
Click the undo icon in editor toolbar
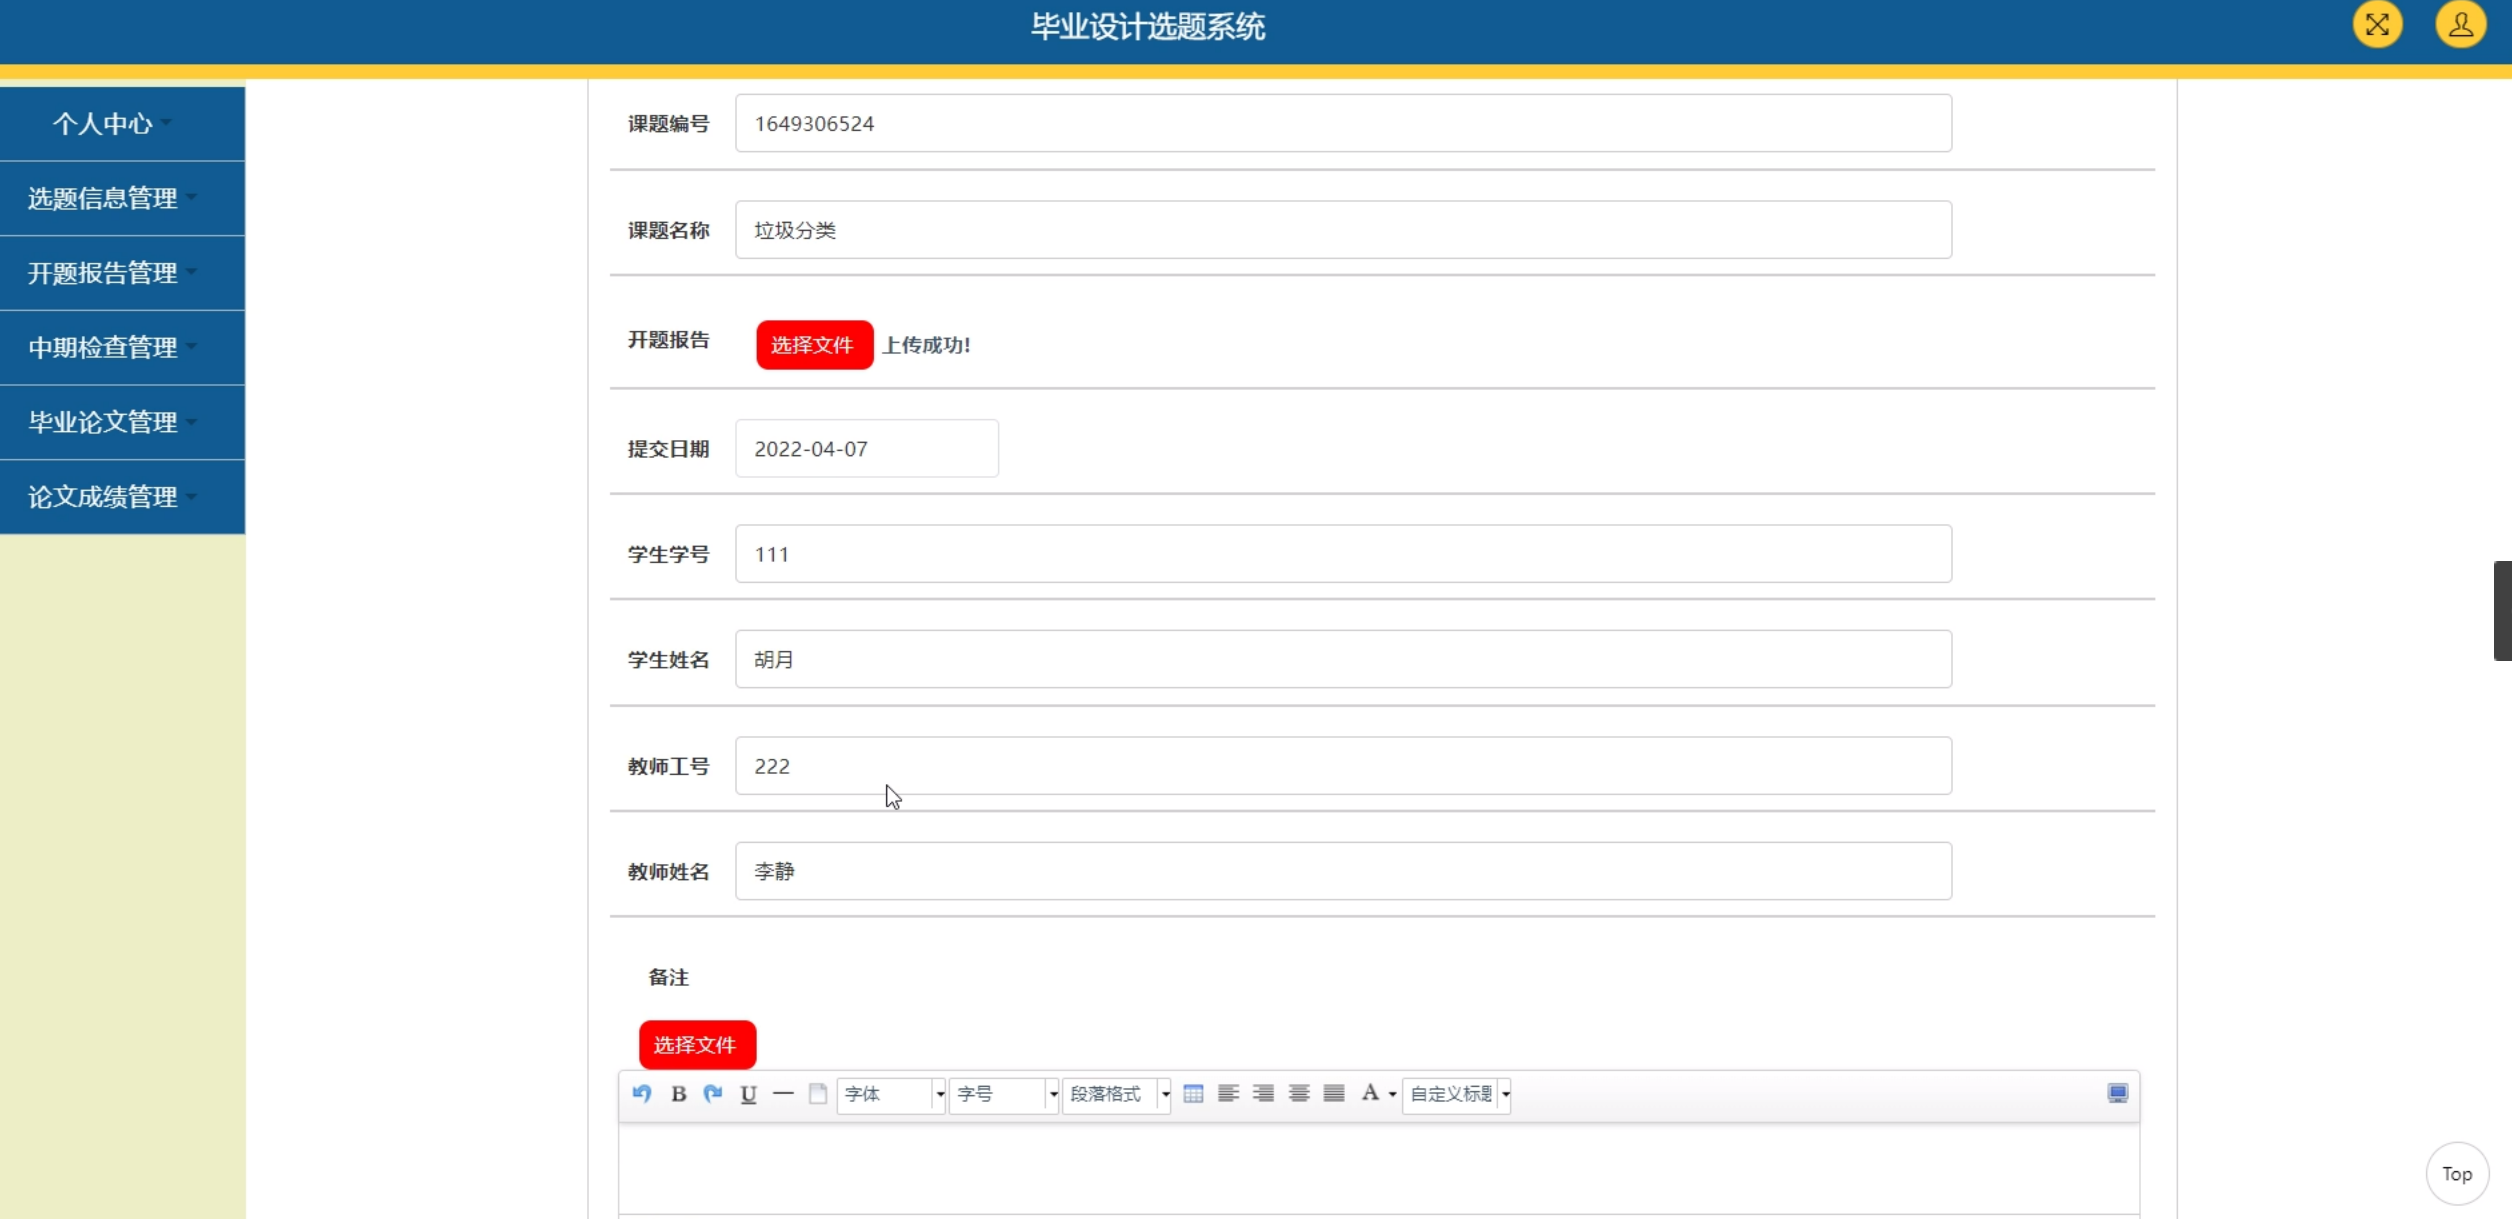(642, 1093)
